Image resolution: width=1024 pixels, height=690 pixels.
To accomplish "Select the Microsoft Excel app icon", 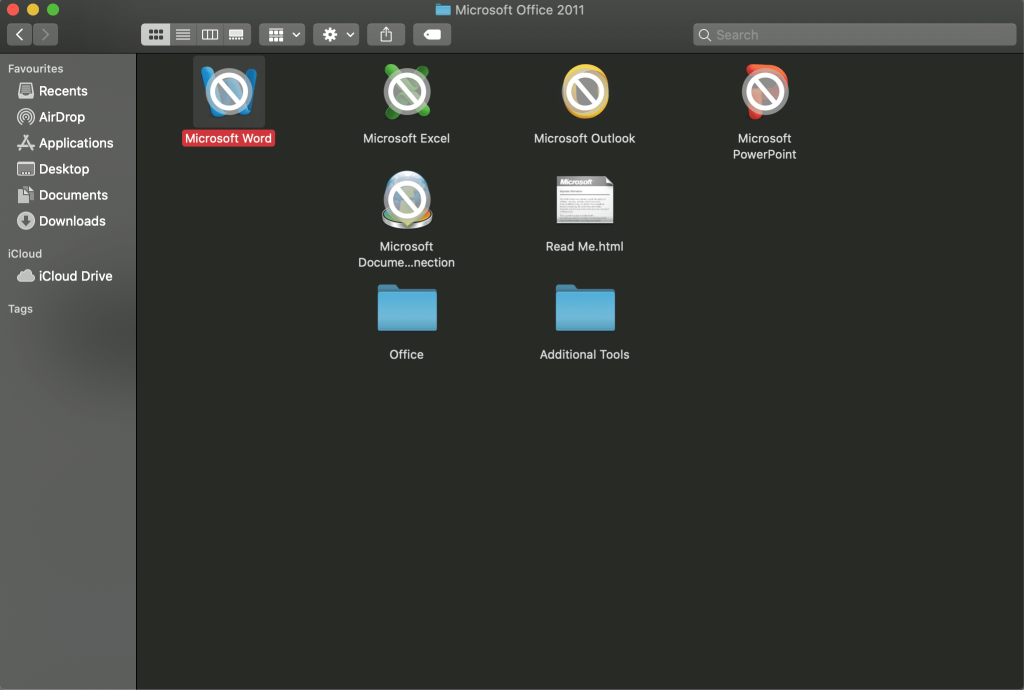I will click(x=407, y=91).
